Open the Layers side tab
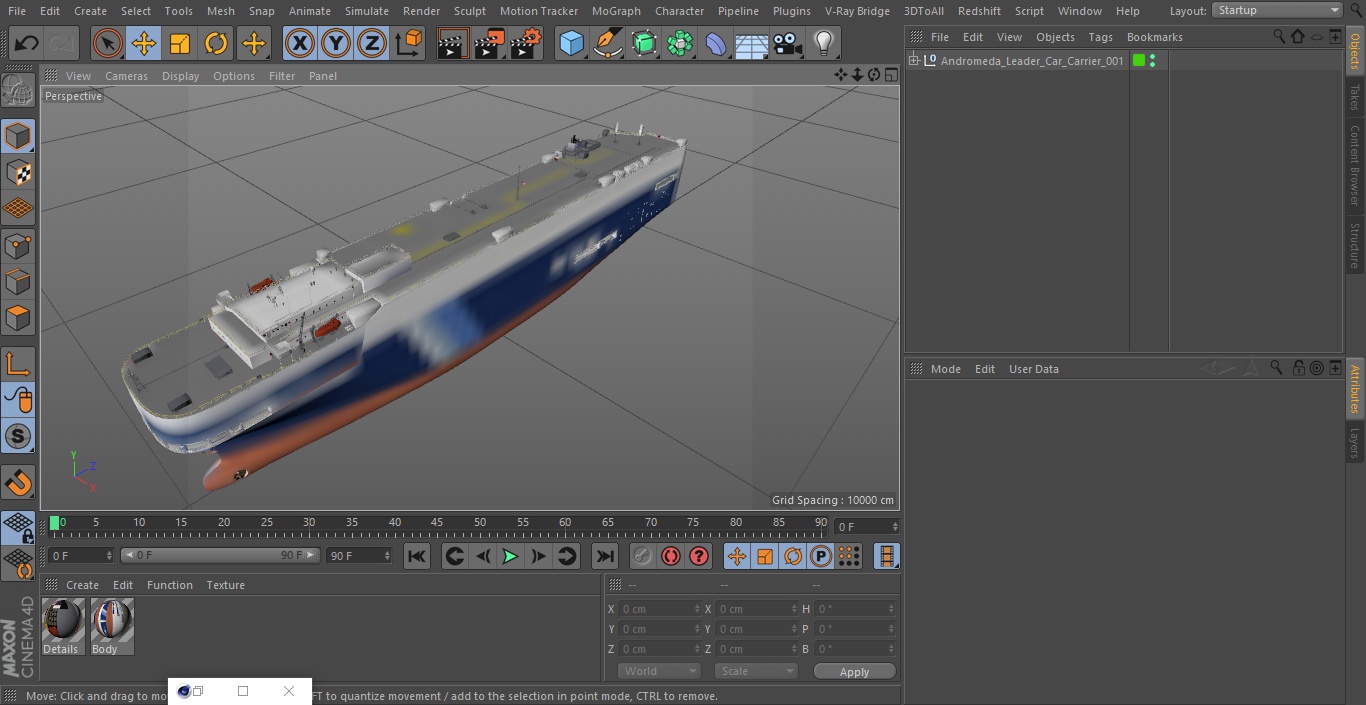The width and height of the screenshot is (1366, 705). (x=1355, y=443)
